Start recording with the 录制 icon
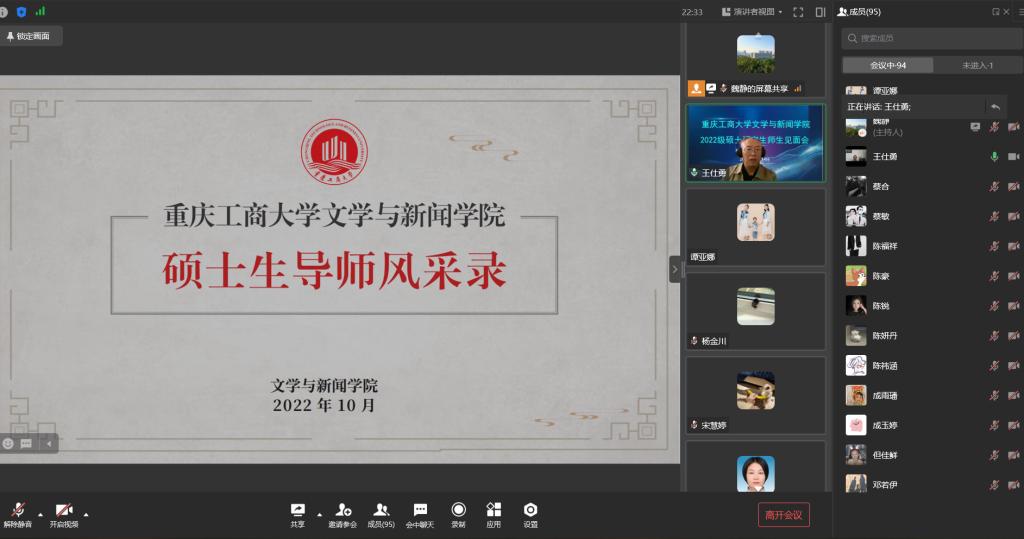 point(458,511)
